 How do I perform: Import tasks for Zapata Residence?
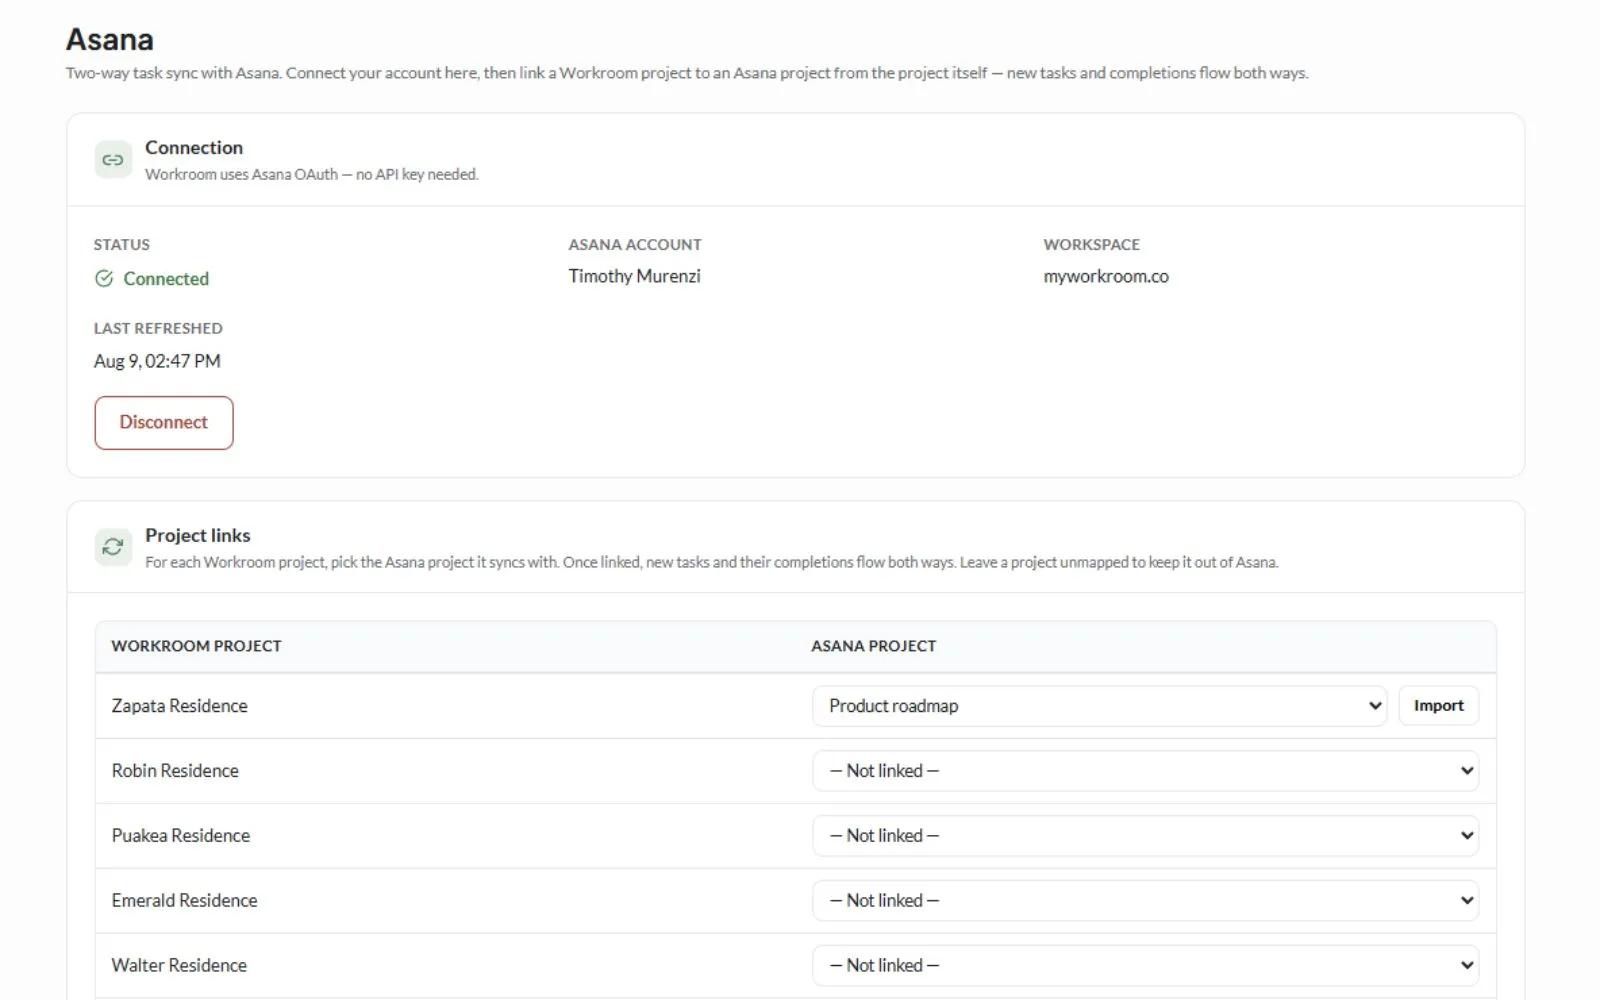pos(1438,706)
